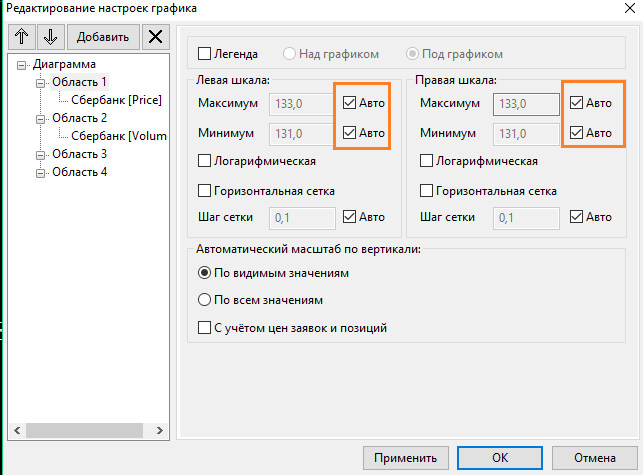Collapse the Область 1 node
The image size is (643, 475).
click(x=40, y=83)
